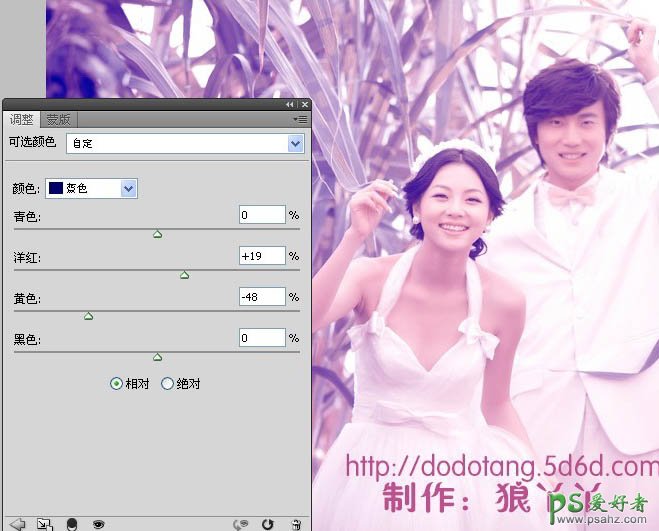Switch to the 蒙版 tab
This screenshot has width=659, height=531.
(x=59, y=120)
